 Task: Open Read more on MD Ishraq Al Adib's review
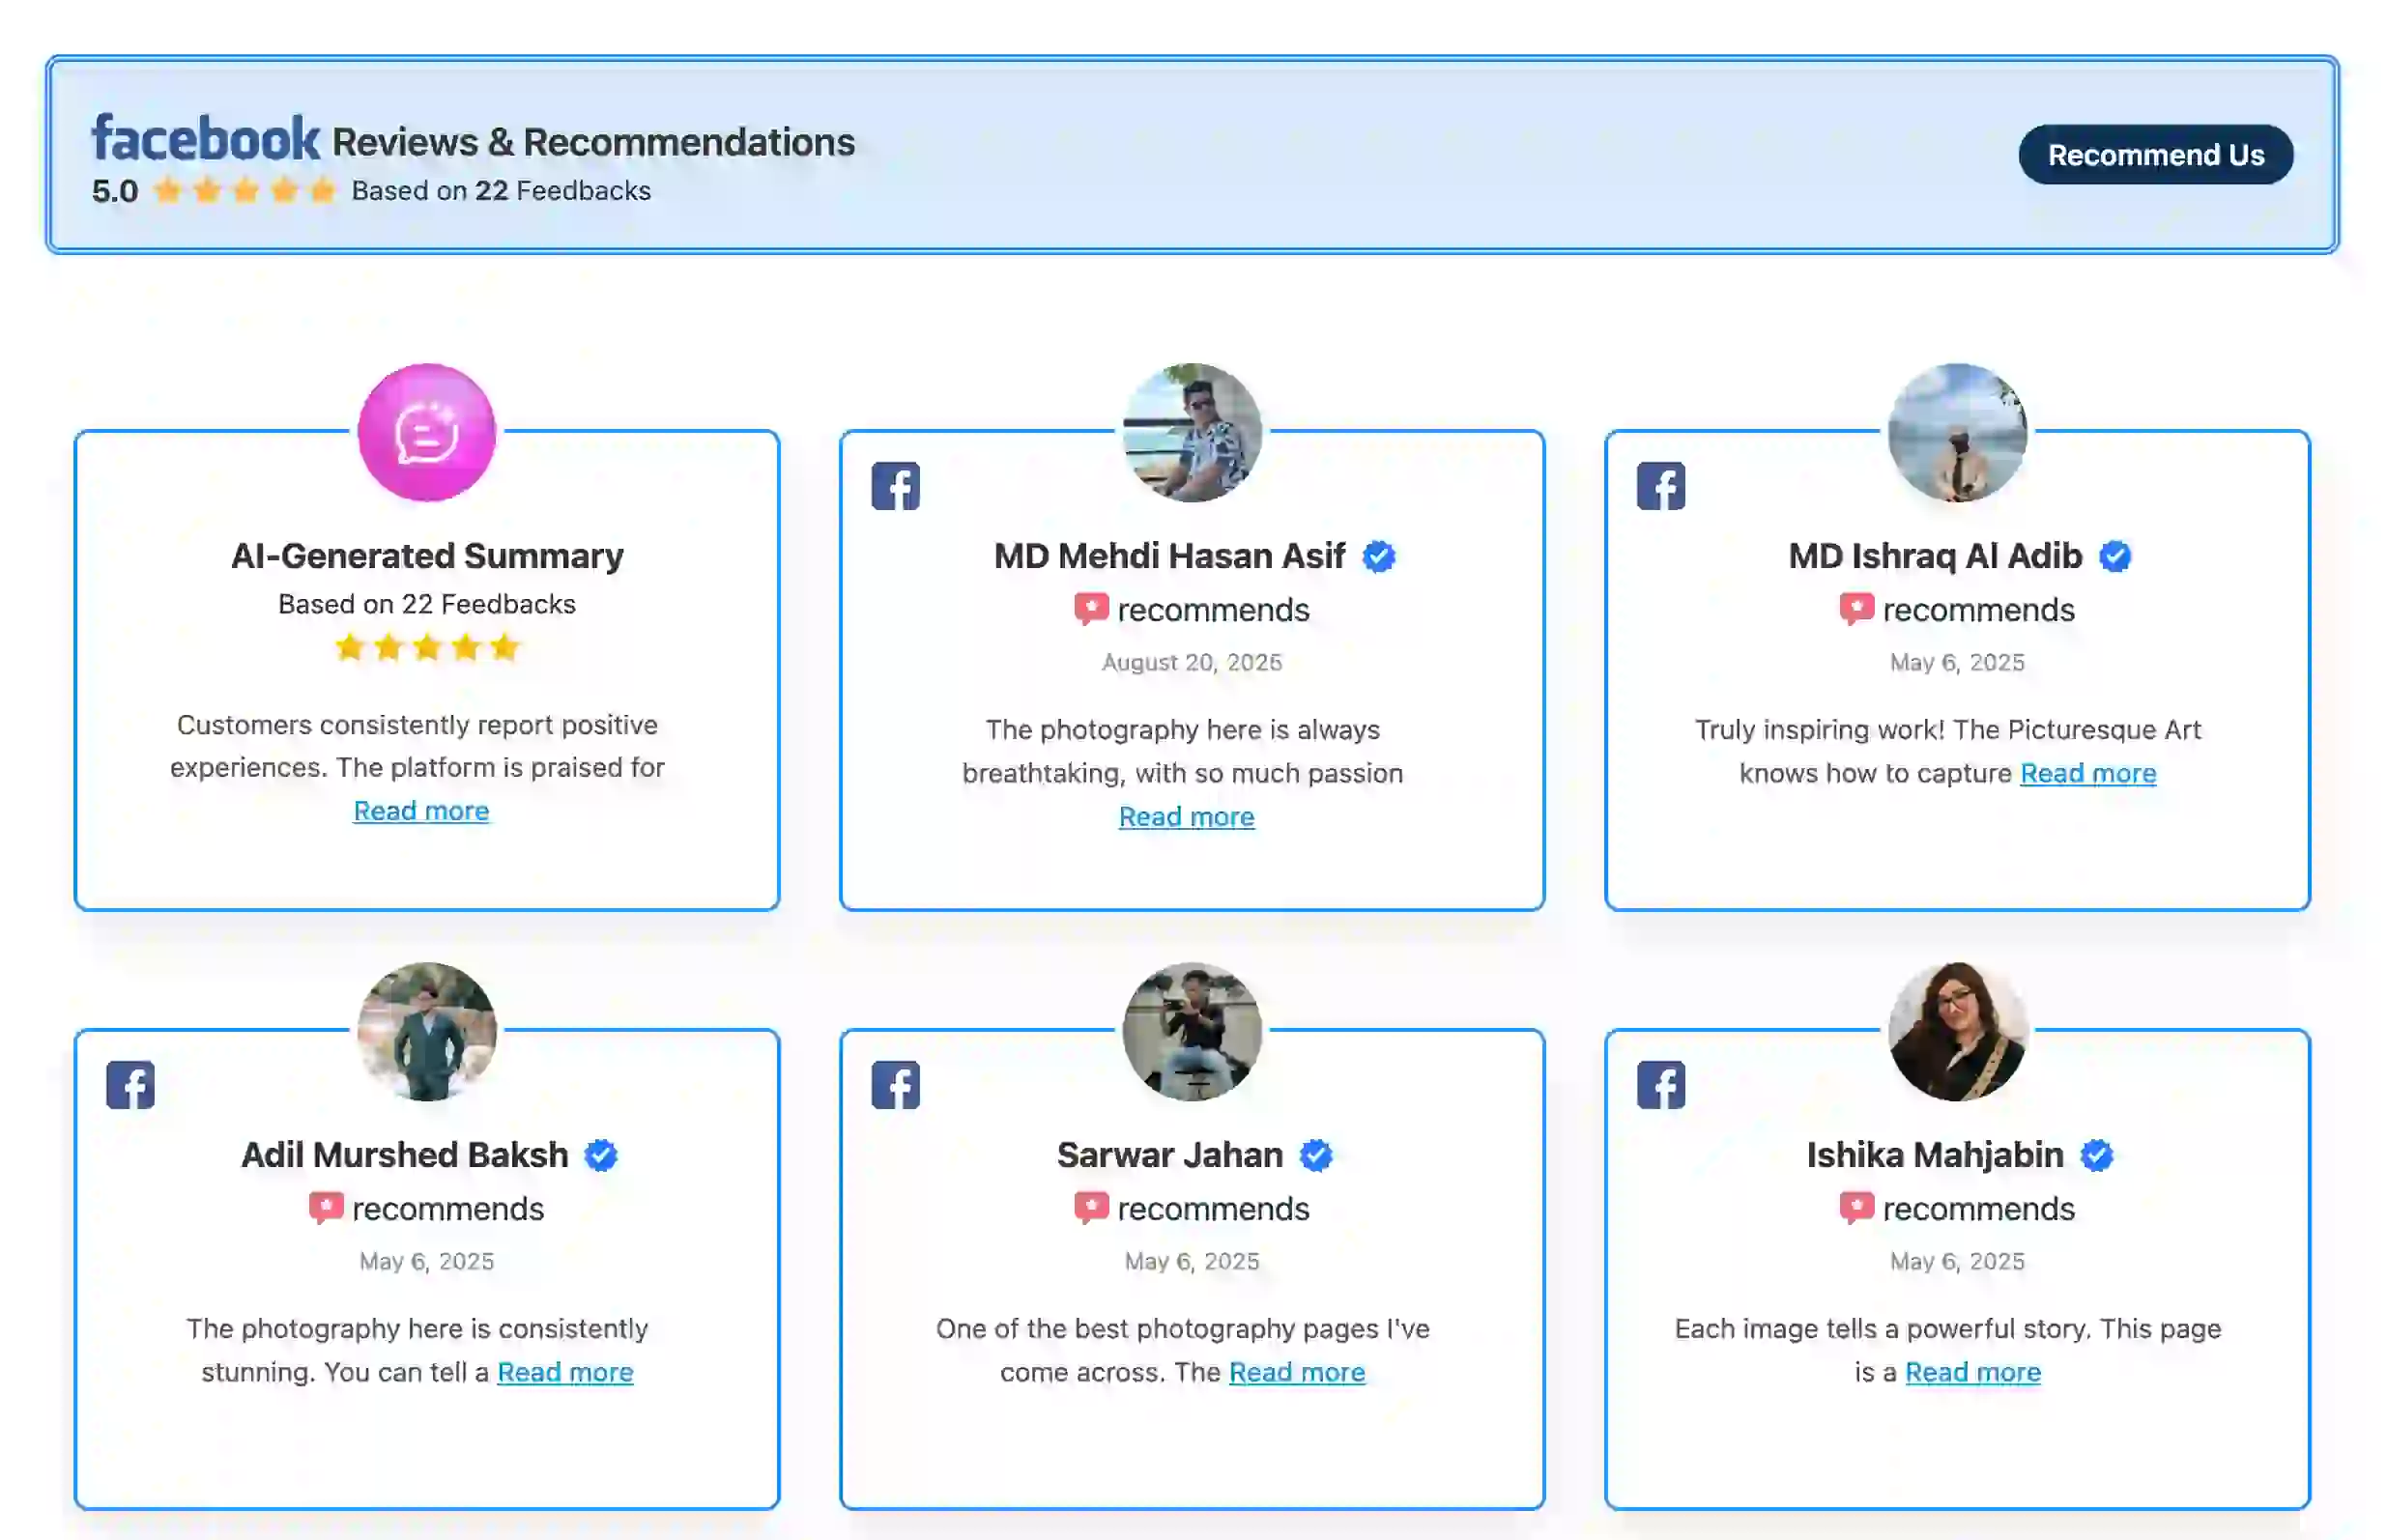[x=2088, y=772]
